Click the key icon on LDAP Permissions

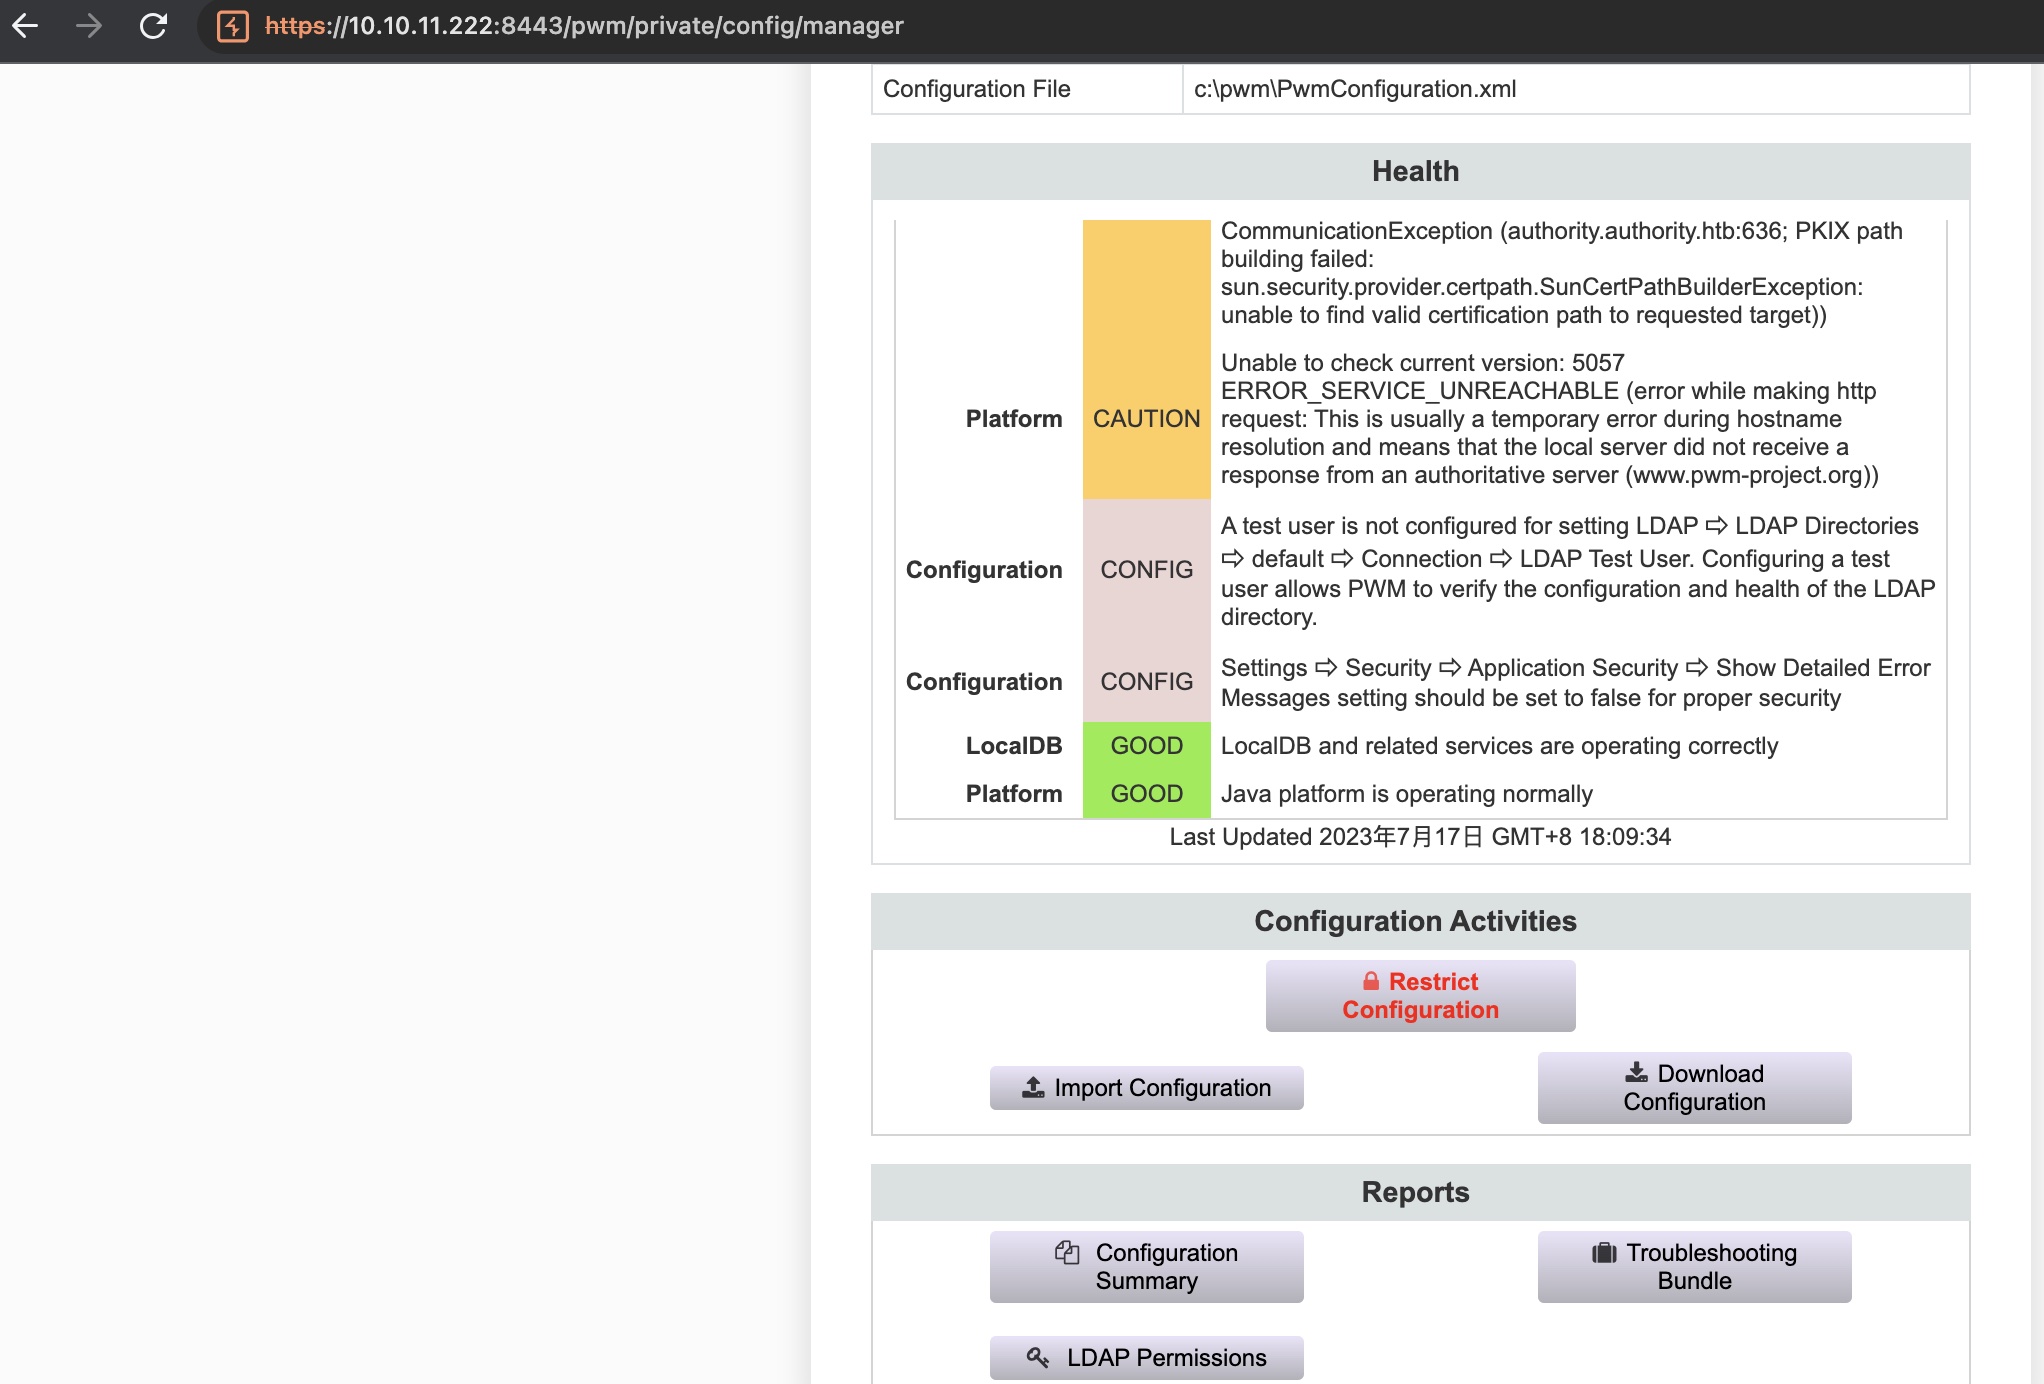pos(1038,1357)
